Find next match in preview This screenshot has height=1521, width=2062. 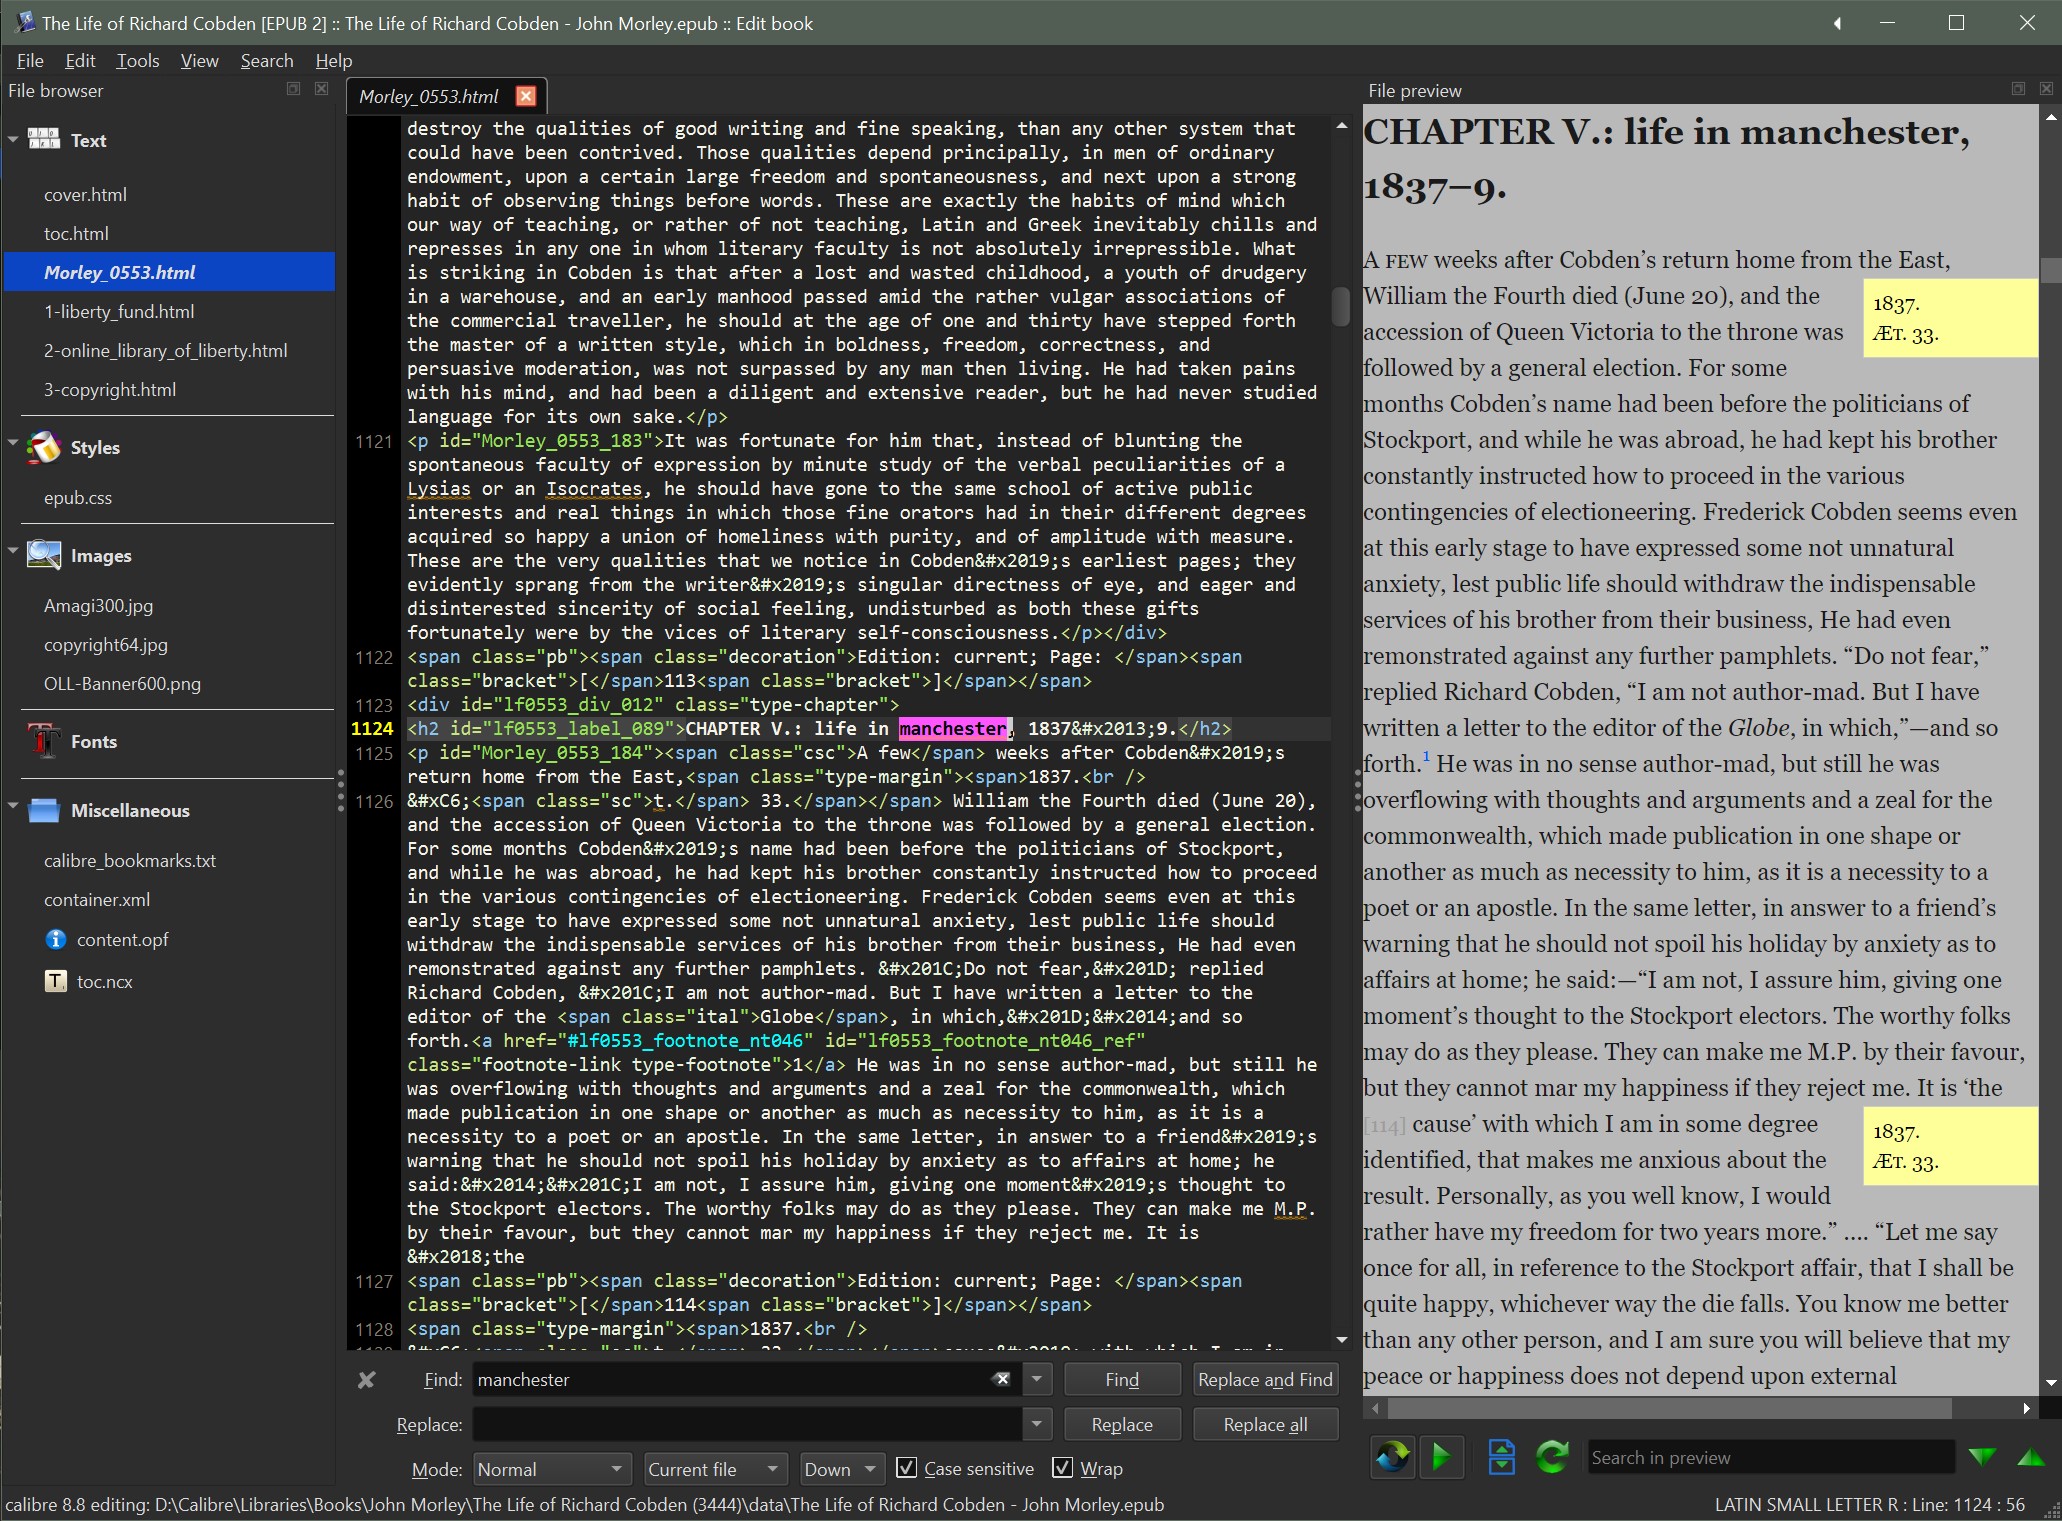(x=1982, y=1458)
